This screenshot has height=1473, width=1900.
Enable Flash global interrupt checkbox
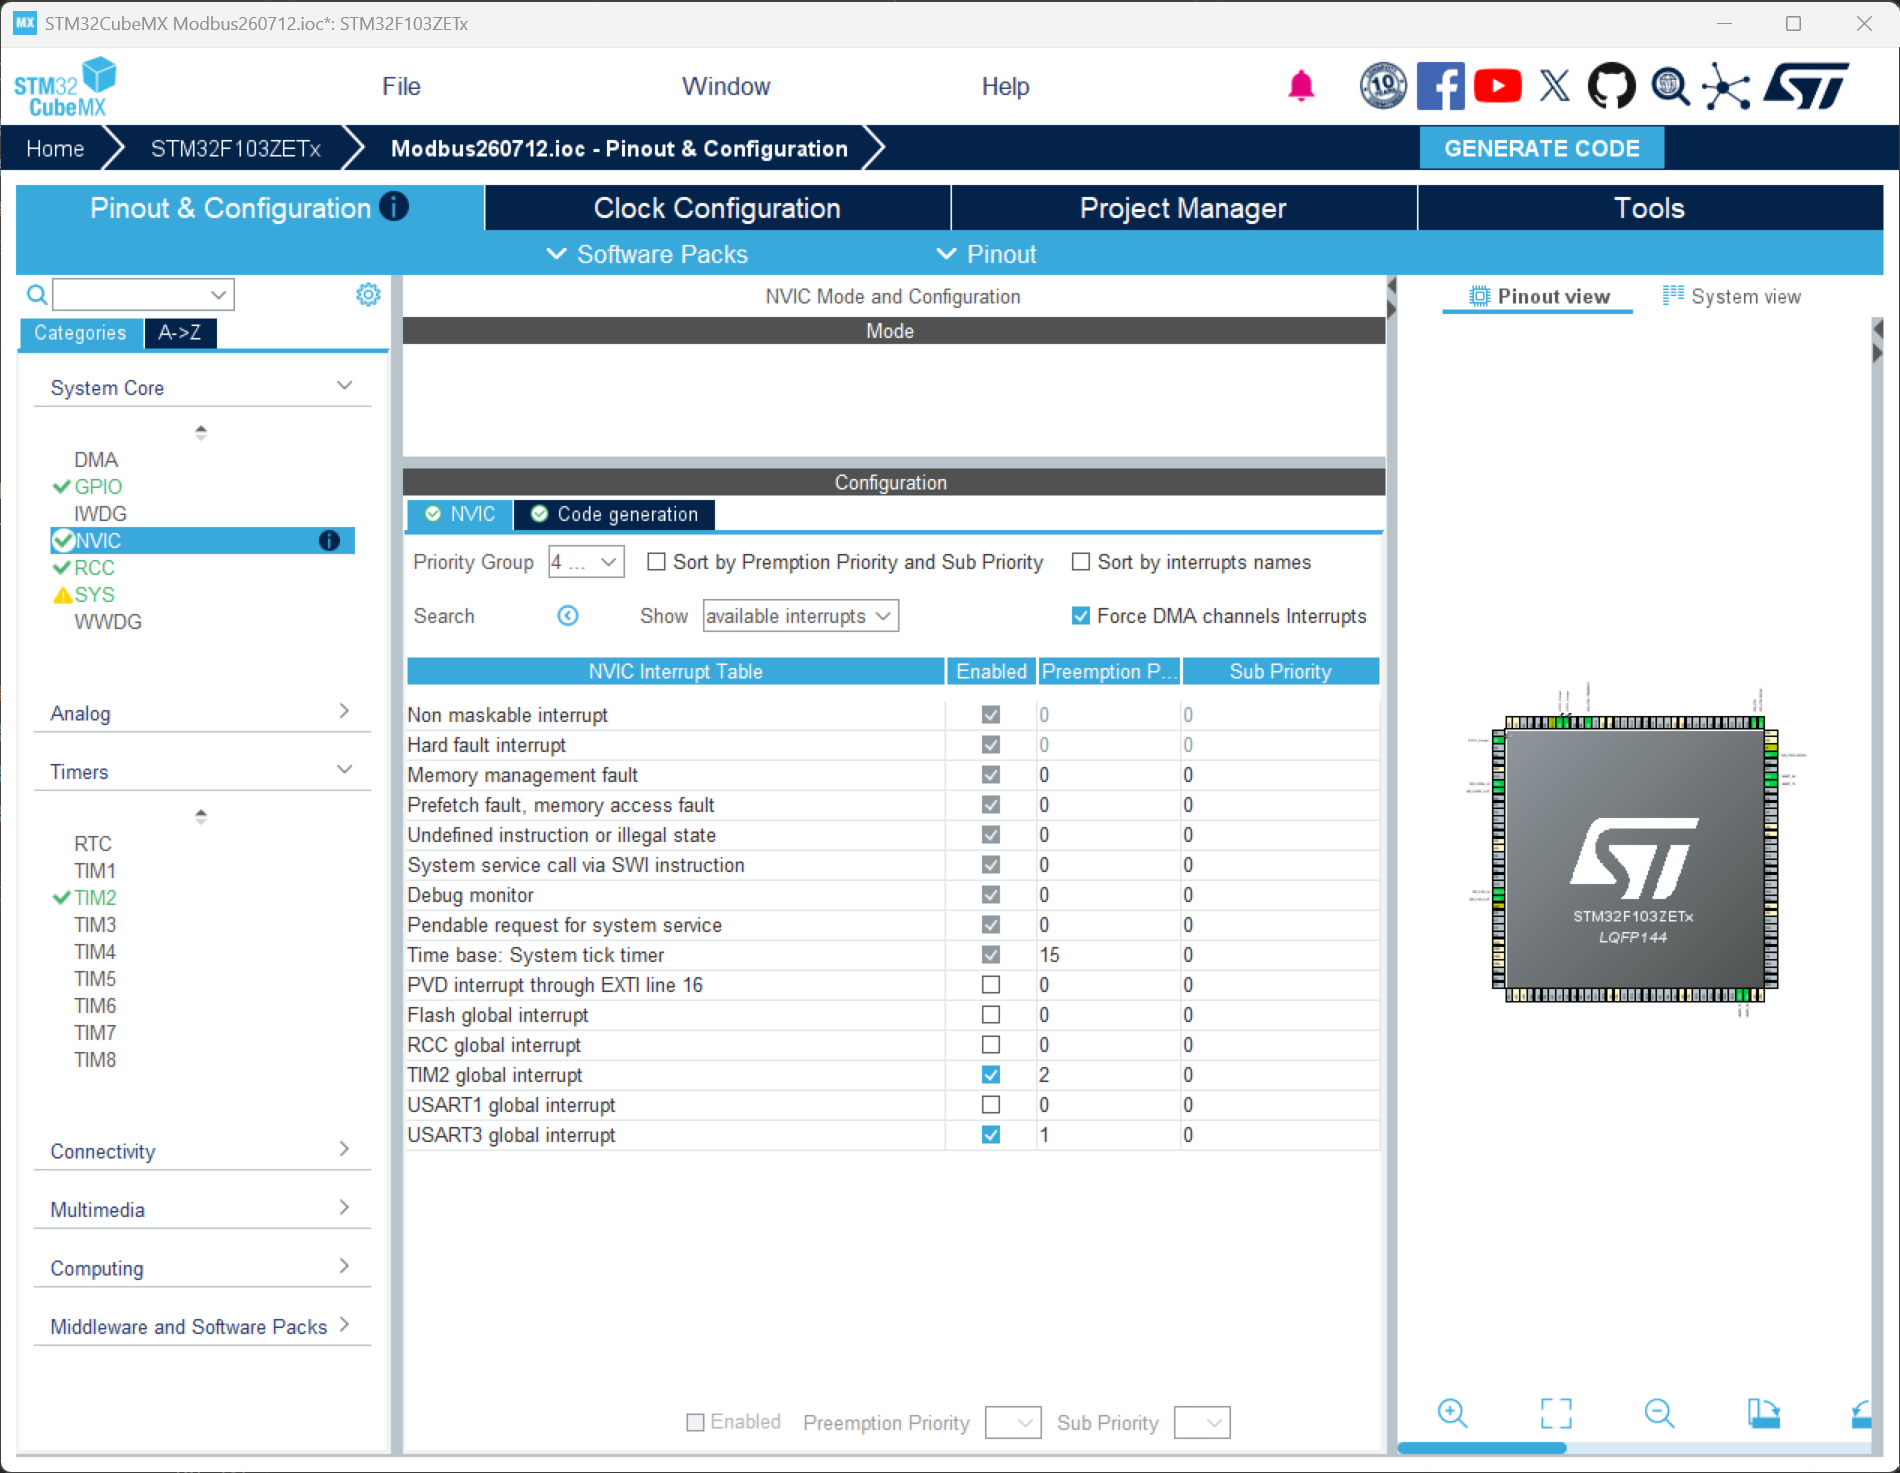pos(991,1015)
